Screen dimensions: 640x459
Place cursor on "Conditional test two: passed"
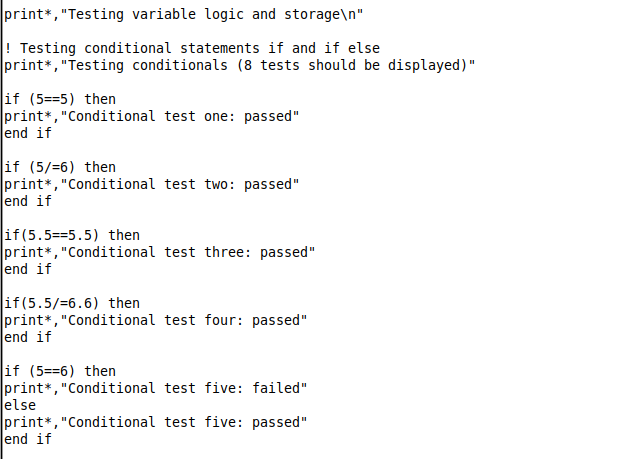[152, 184]
